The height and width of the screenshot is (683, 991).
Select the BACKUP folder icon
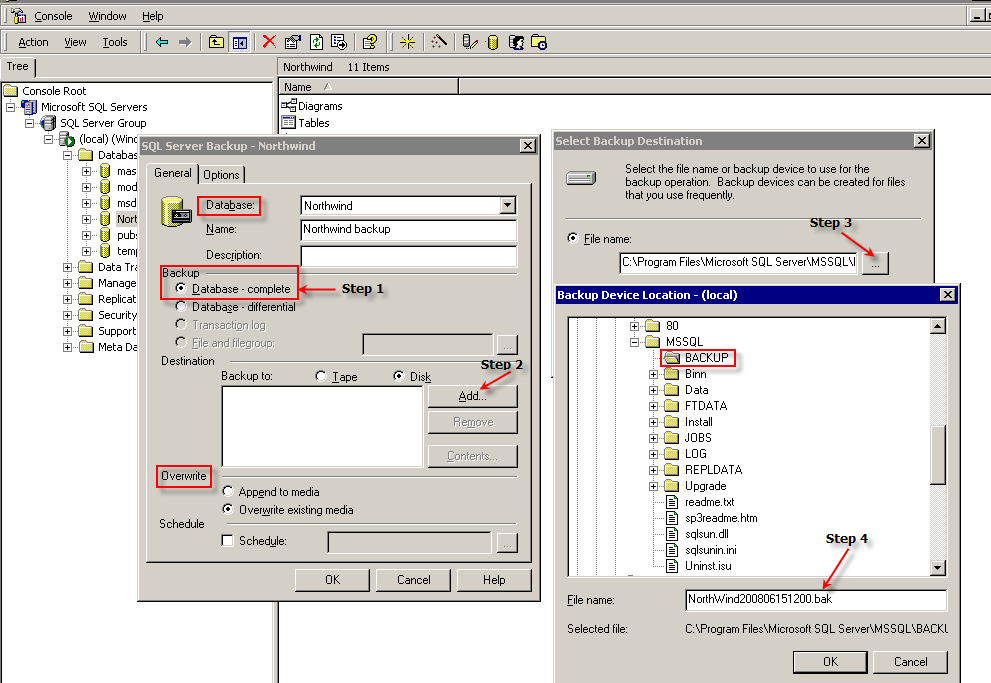click(x=671, y=358)
